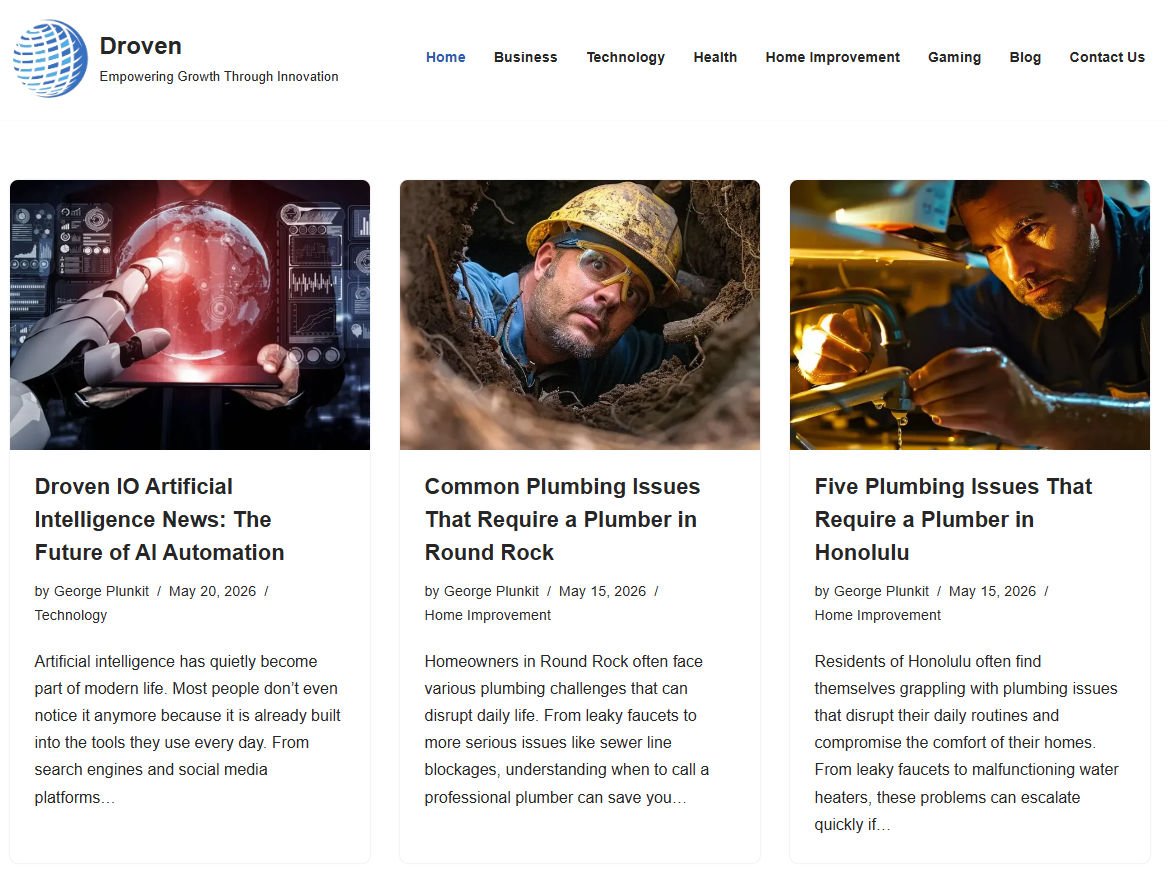Open the AI robot hand article thumbnail
This screenshot has width=1168, height=874.
click(190, 314)
